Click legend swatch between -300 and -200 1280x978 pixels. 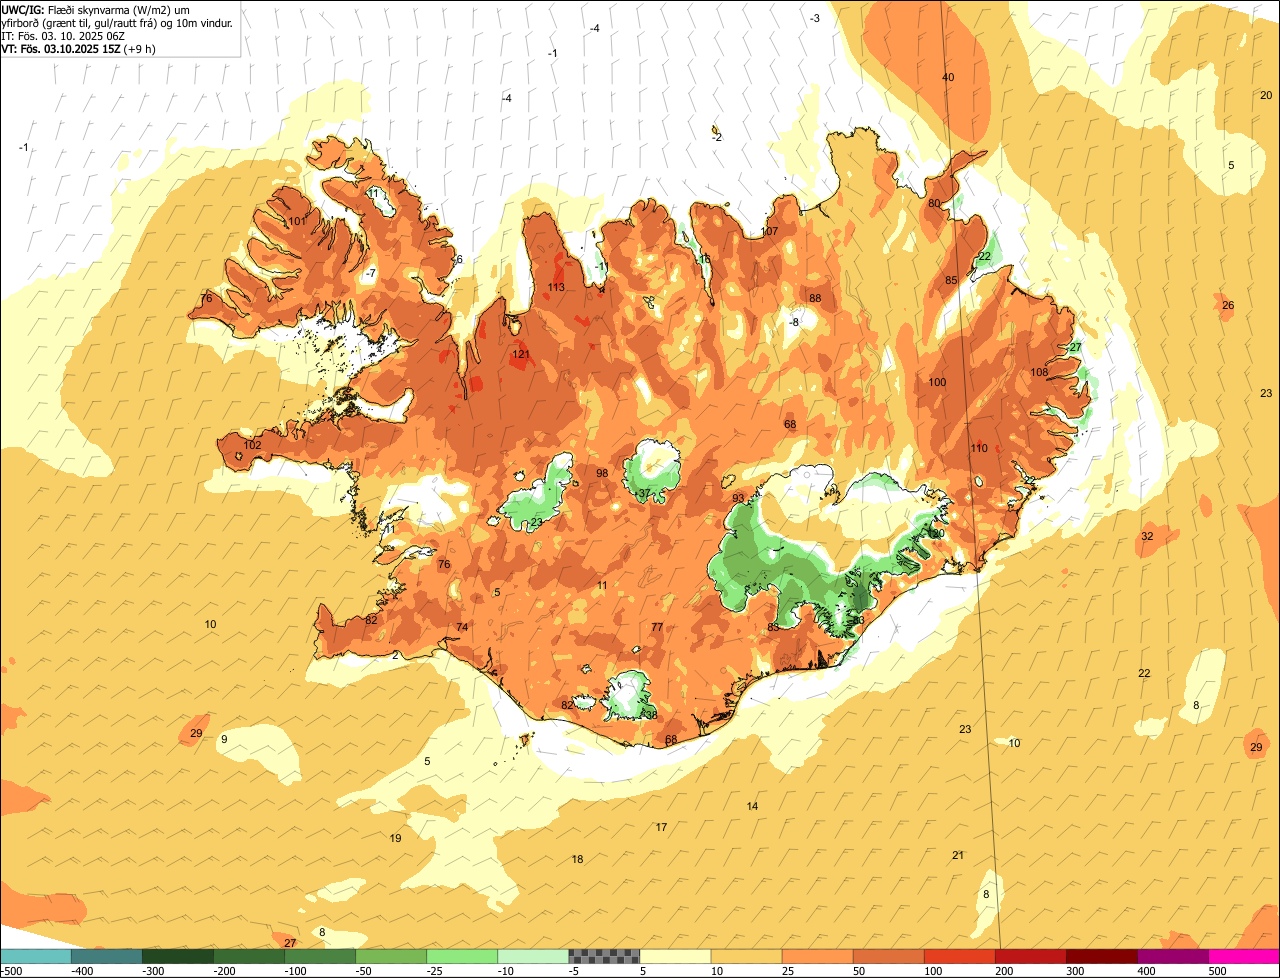[x=178, y=956]
